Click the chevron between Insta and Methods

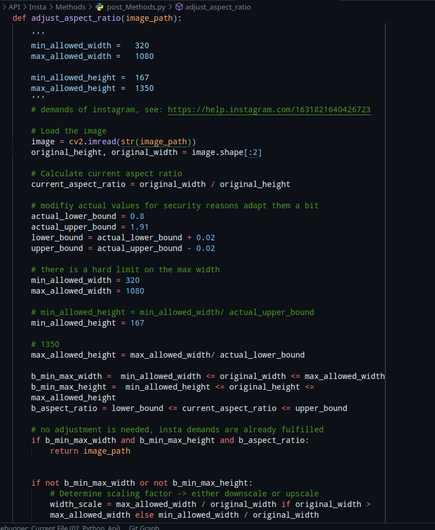tap(51, 7)
